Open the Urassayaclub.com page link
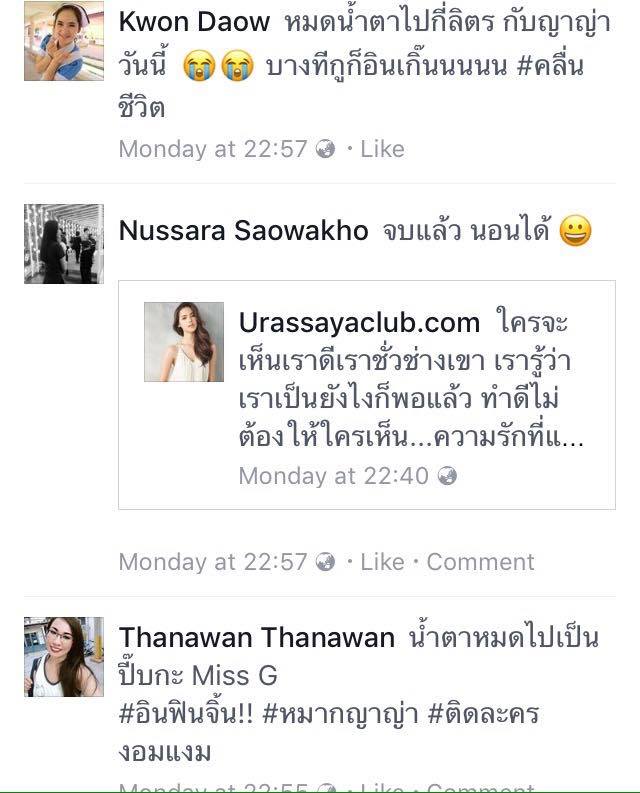This screenshot has height=793, width=640. [x=359, y=323]
